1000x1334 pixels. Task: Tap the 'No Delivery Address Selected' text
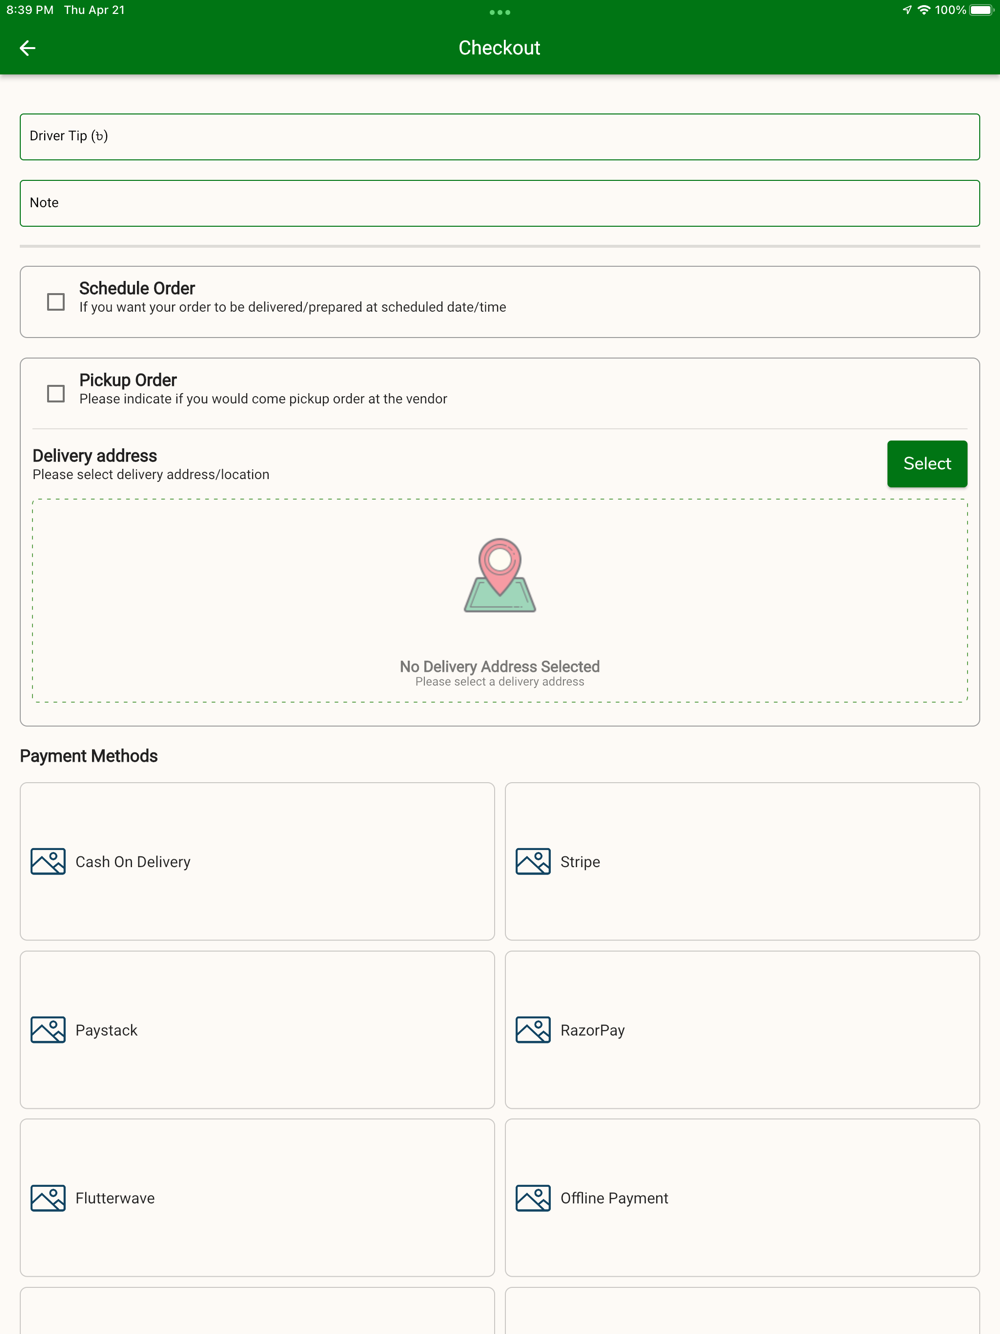(500, 666)
